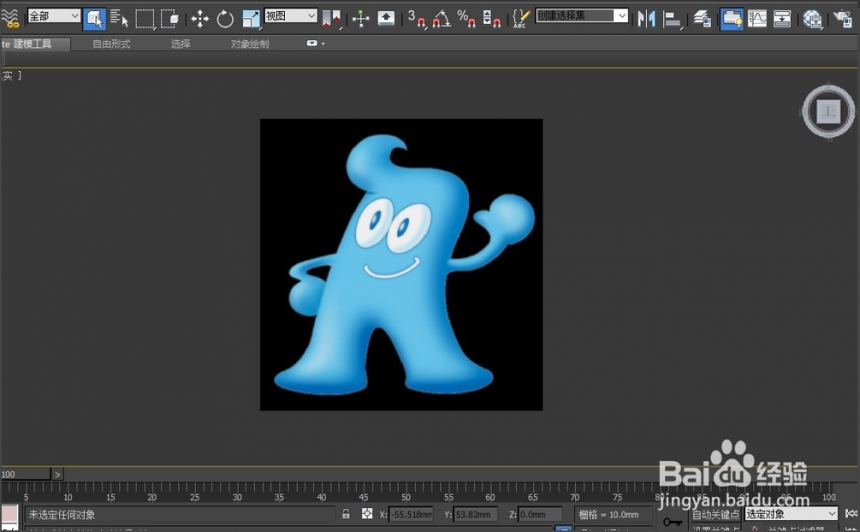Toggle Window/Crossing selection mode

pos(170,19)
